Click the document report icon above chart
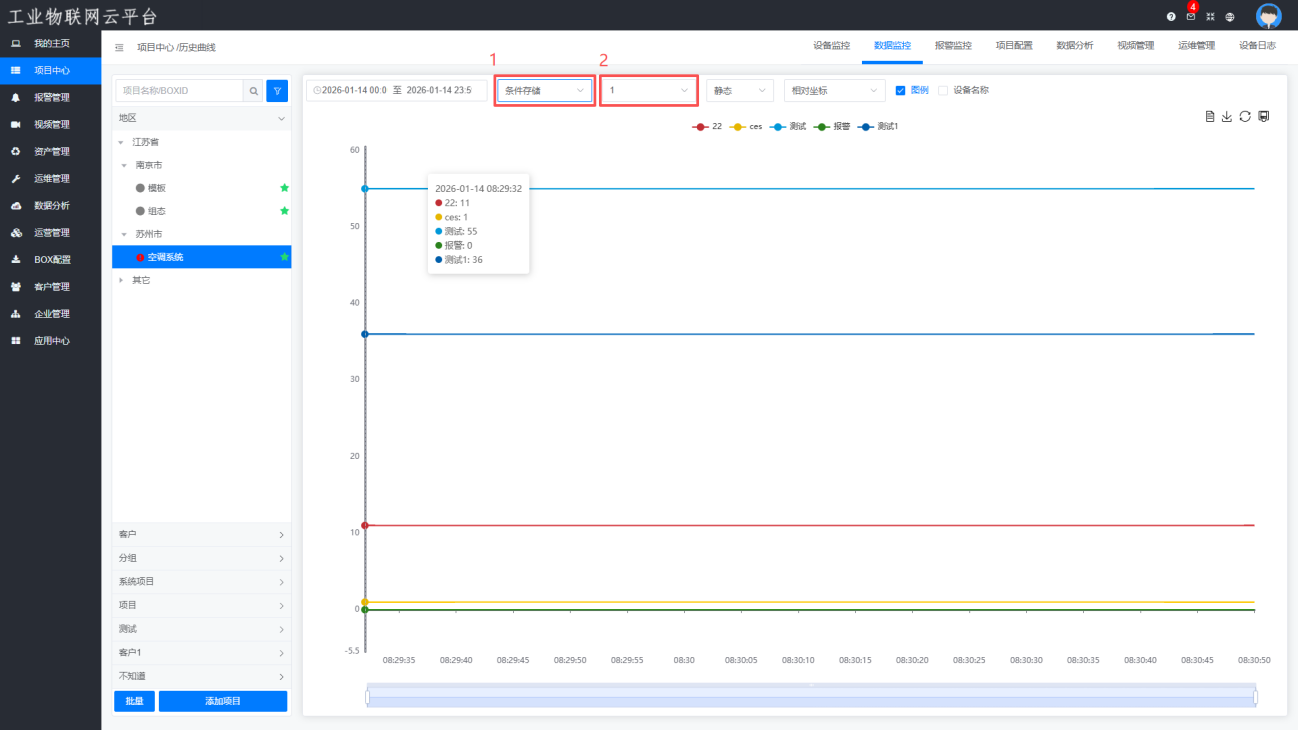This screenshot has height=730, width=1298. [1210, 116]
